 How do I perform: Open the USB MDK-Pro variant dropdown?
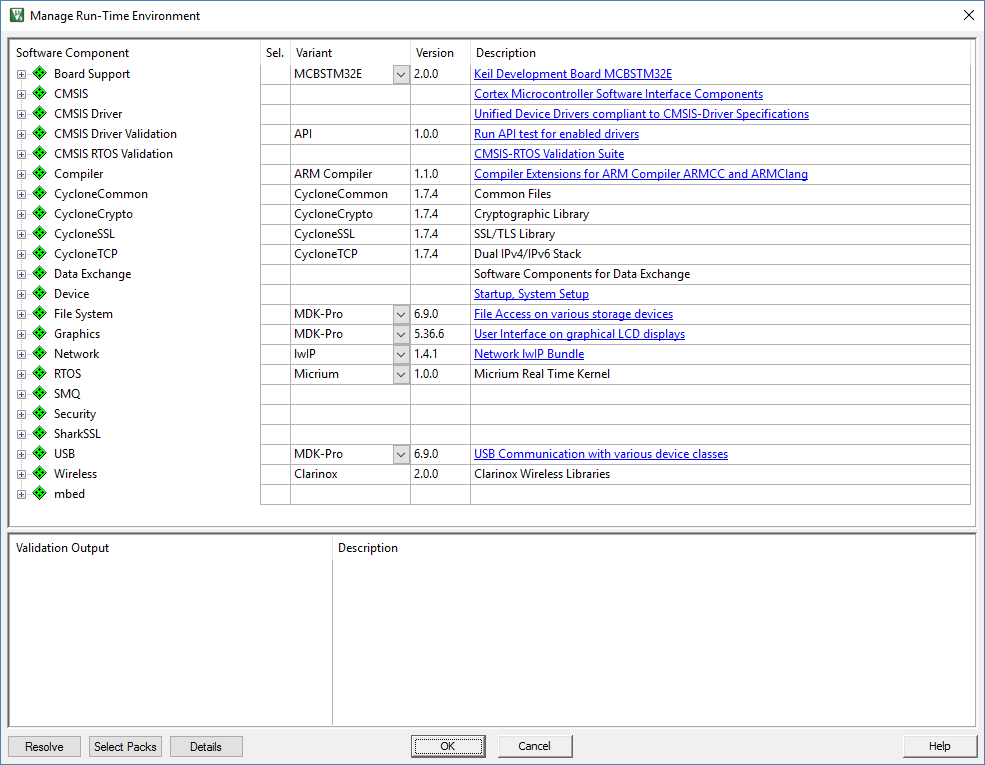pos(401,454)
